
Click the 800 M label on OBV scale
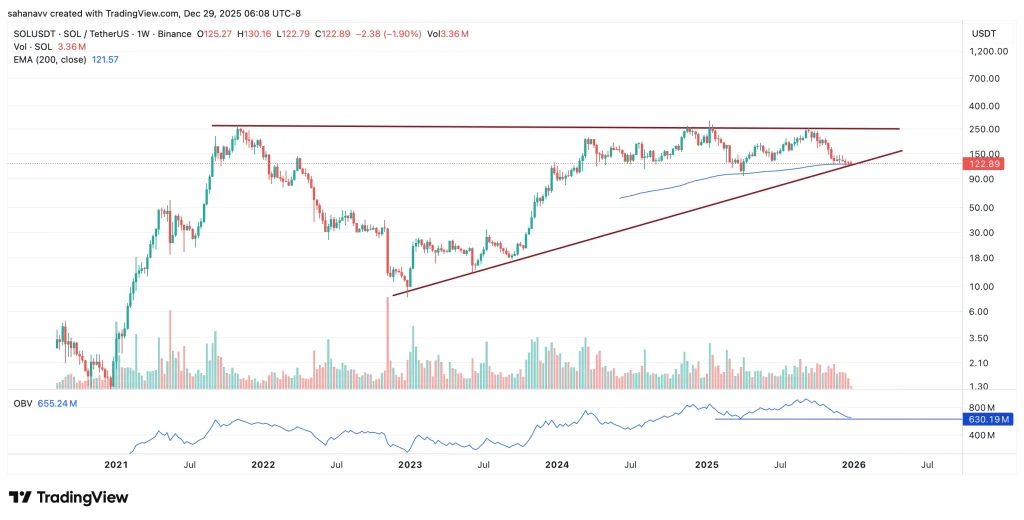click(x=982, y=408)
